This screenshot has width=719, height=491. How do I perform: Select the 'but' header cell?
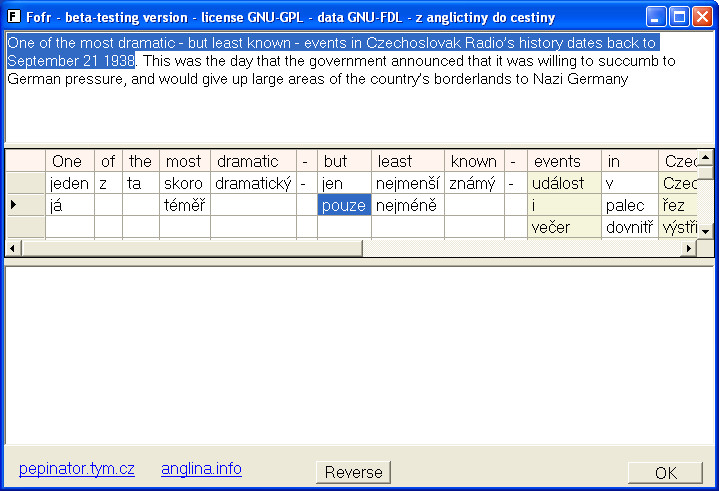pos(344,161)
